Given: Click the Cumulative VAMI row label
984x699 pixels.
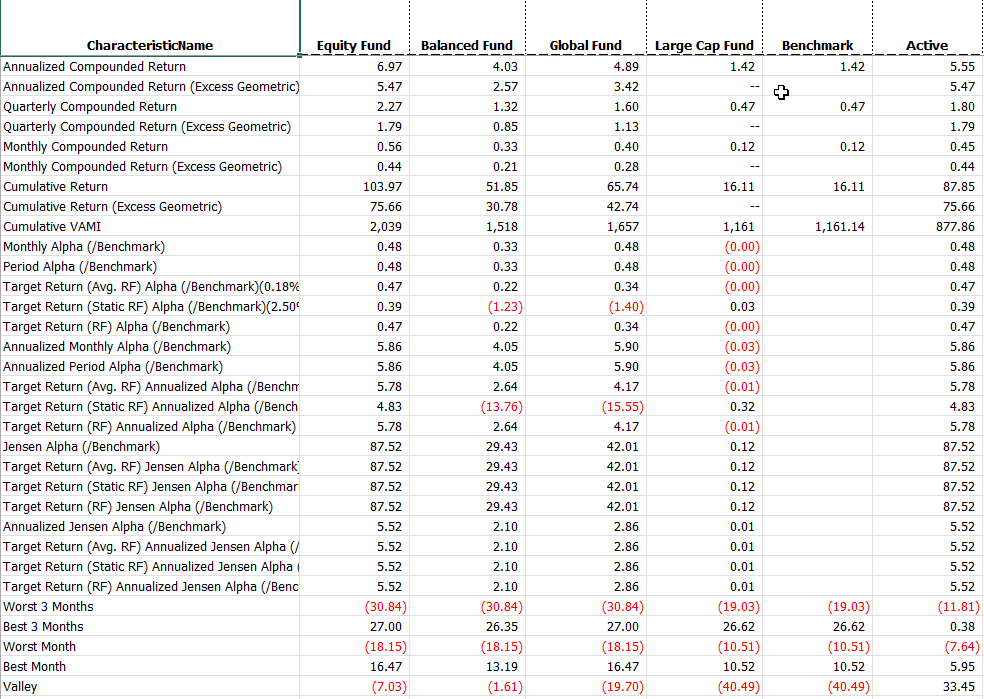Looking at the screenshot, I should point(52,227).
